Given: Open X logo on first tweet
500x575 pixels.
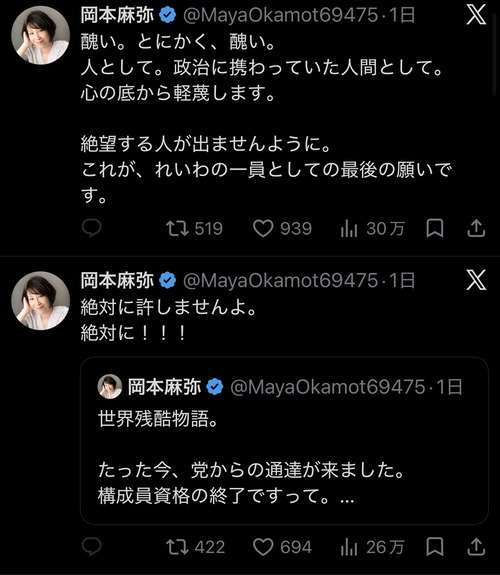Looking at the screenshot, I should [x=476, y=15].
